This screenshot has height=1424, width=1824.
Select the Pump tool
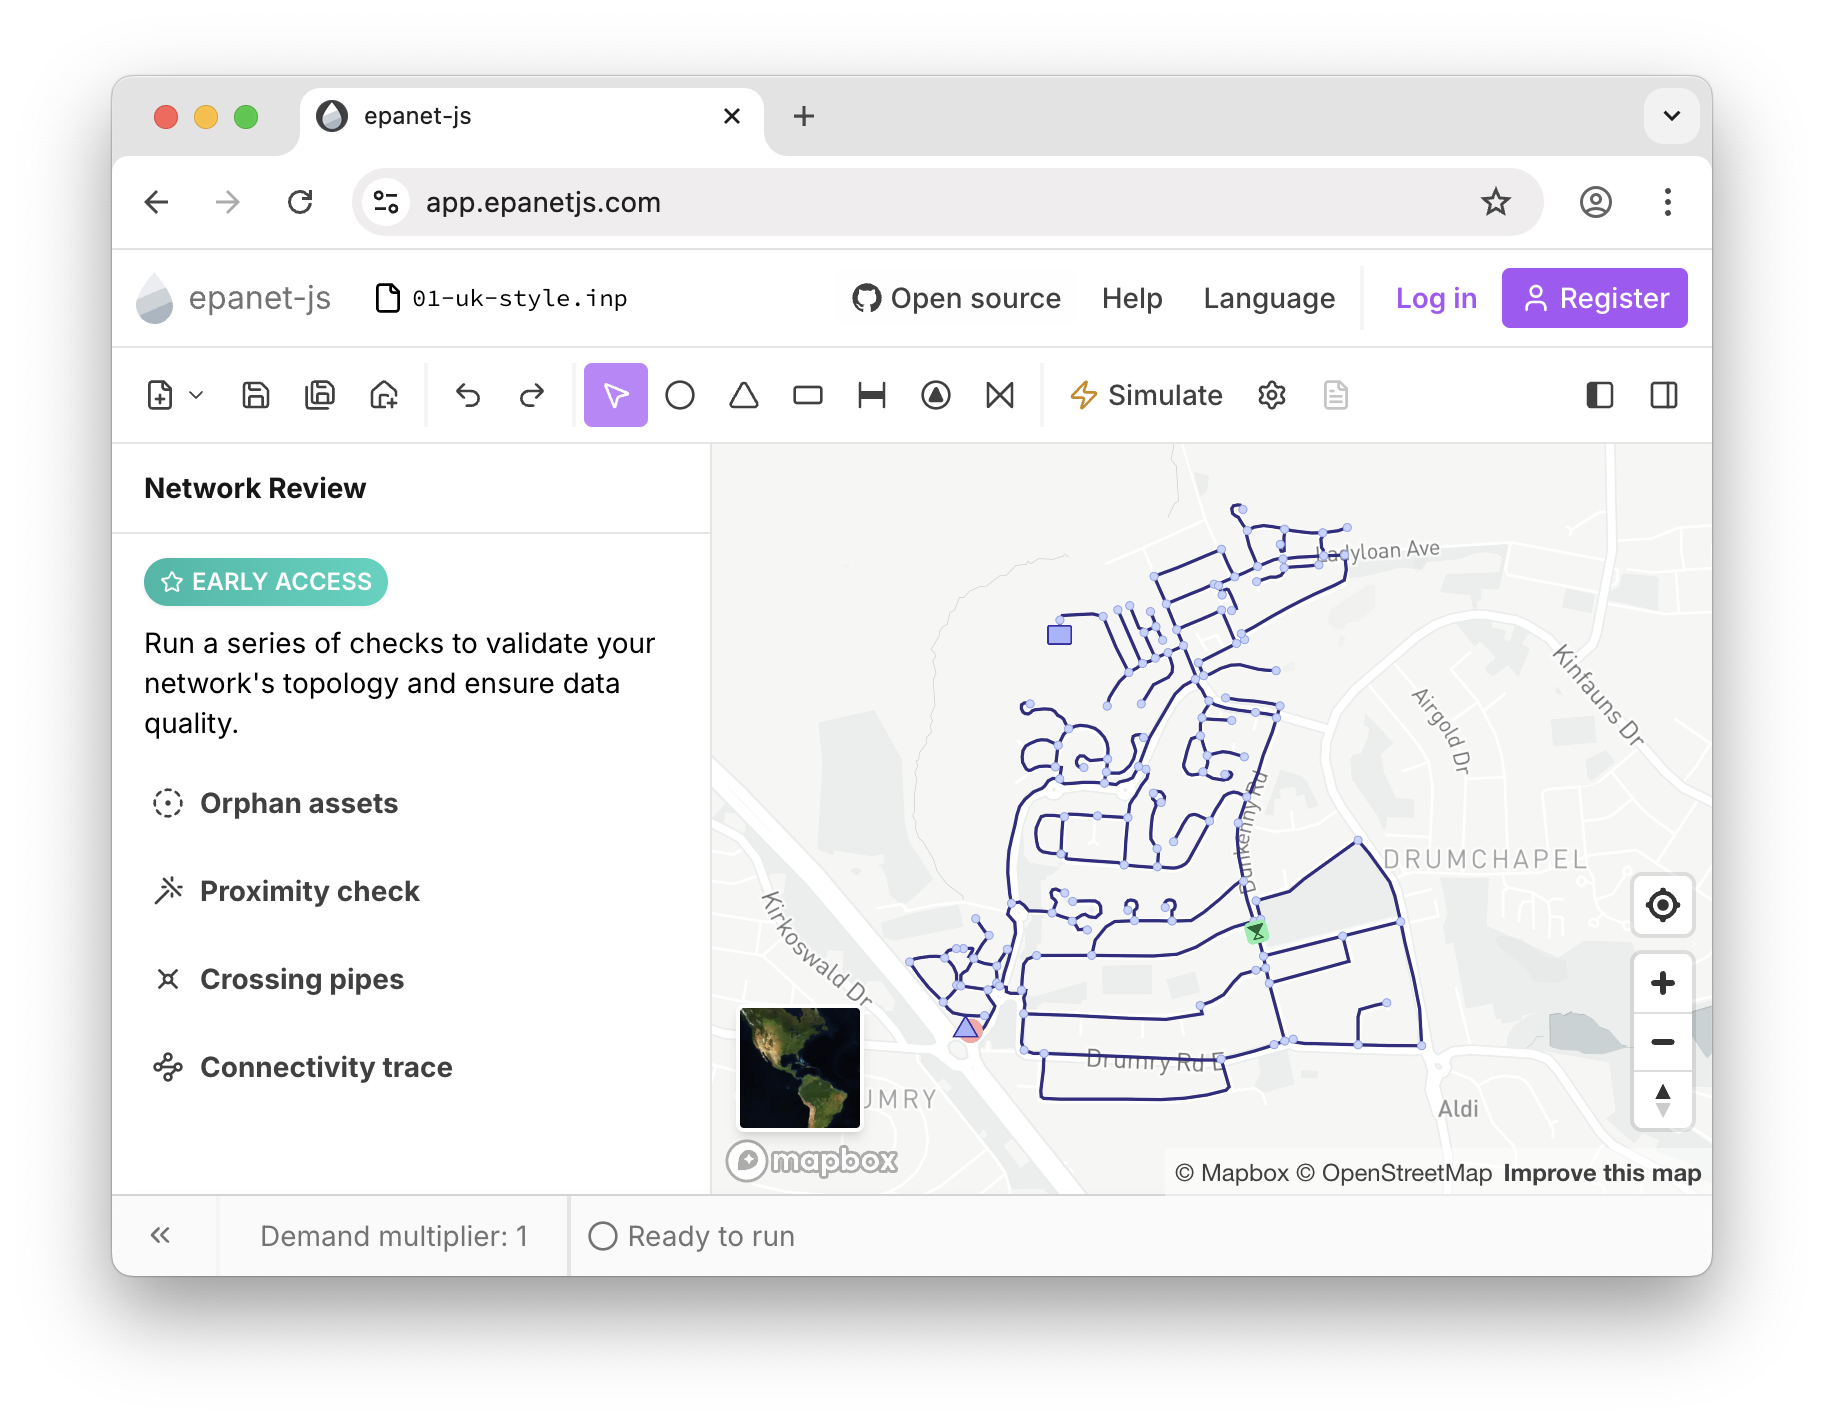[935, 395]
